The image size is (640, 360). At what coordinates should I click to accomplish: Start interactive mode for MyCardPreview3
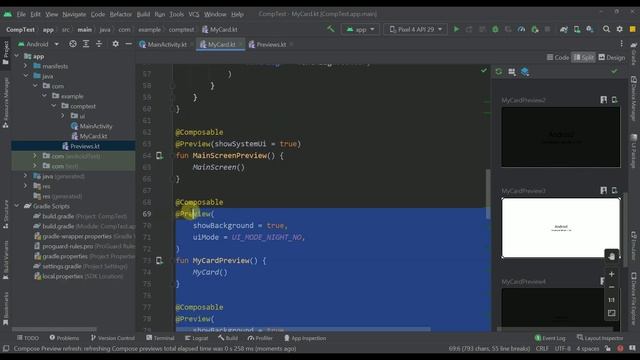pyautogui.click(x=604, y=190)
